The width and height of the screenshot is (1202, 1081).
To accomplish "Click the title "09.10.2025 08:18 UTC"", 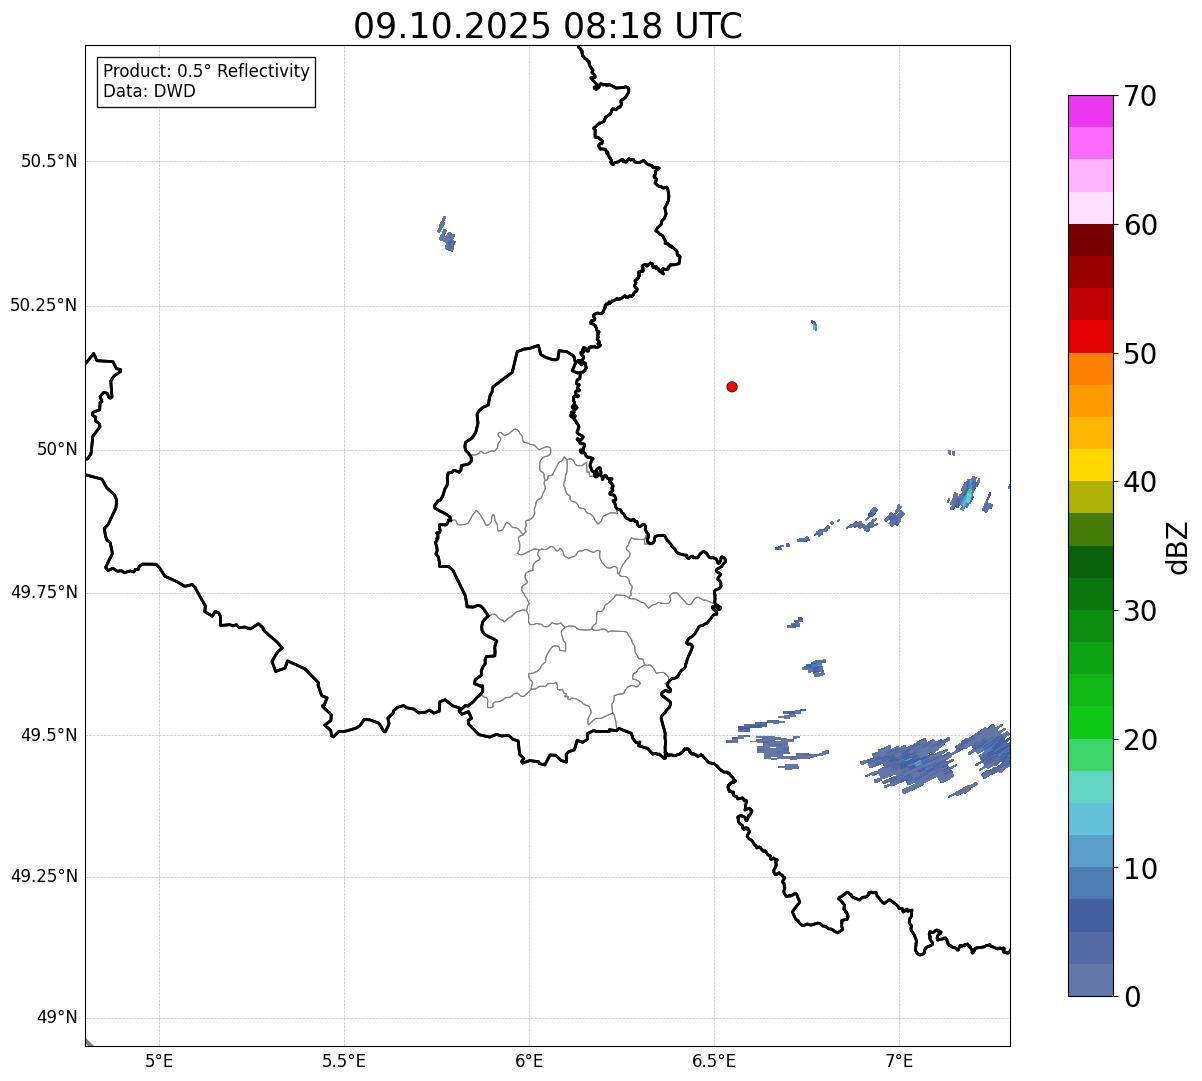I will tap(548, 26).
